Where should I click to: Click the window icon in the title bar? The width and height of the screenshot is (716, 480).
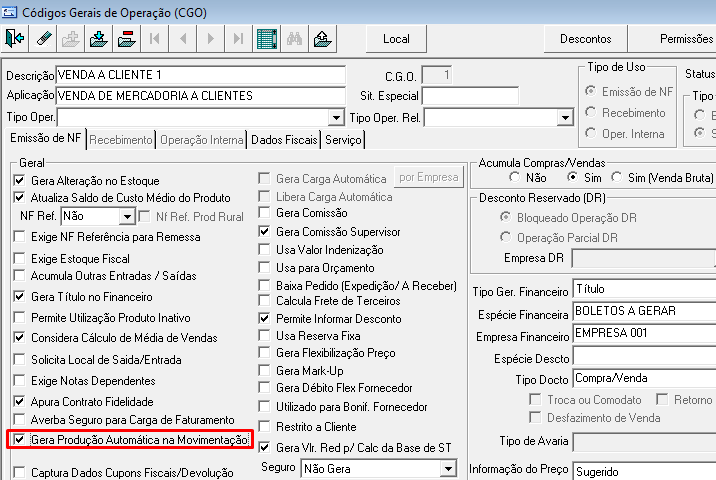pos(9,12)
